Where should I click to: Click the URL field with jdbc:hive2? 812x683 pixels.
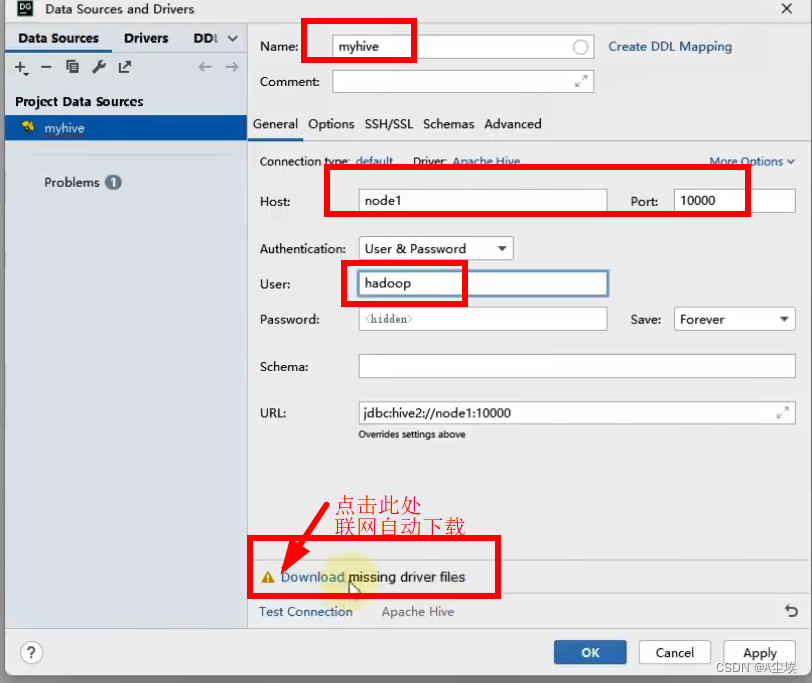[576, 413]
